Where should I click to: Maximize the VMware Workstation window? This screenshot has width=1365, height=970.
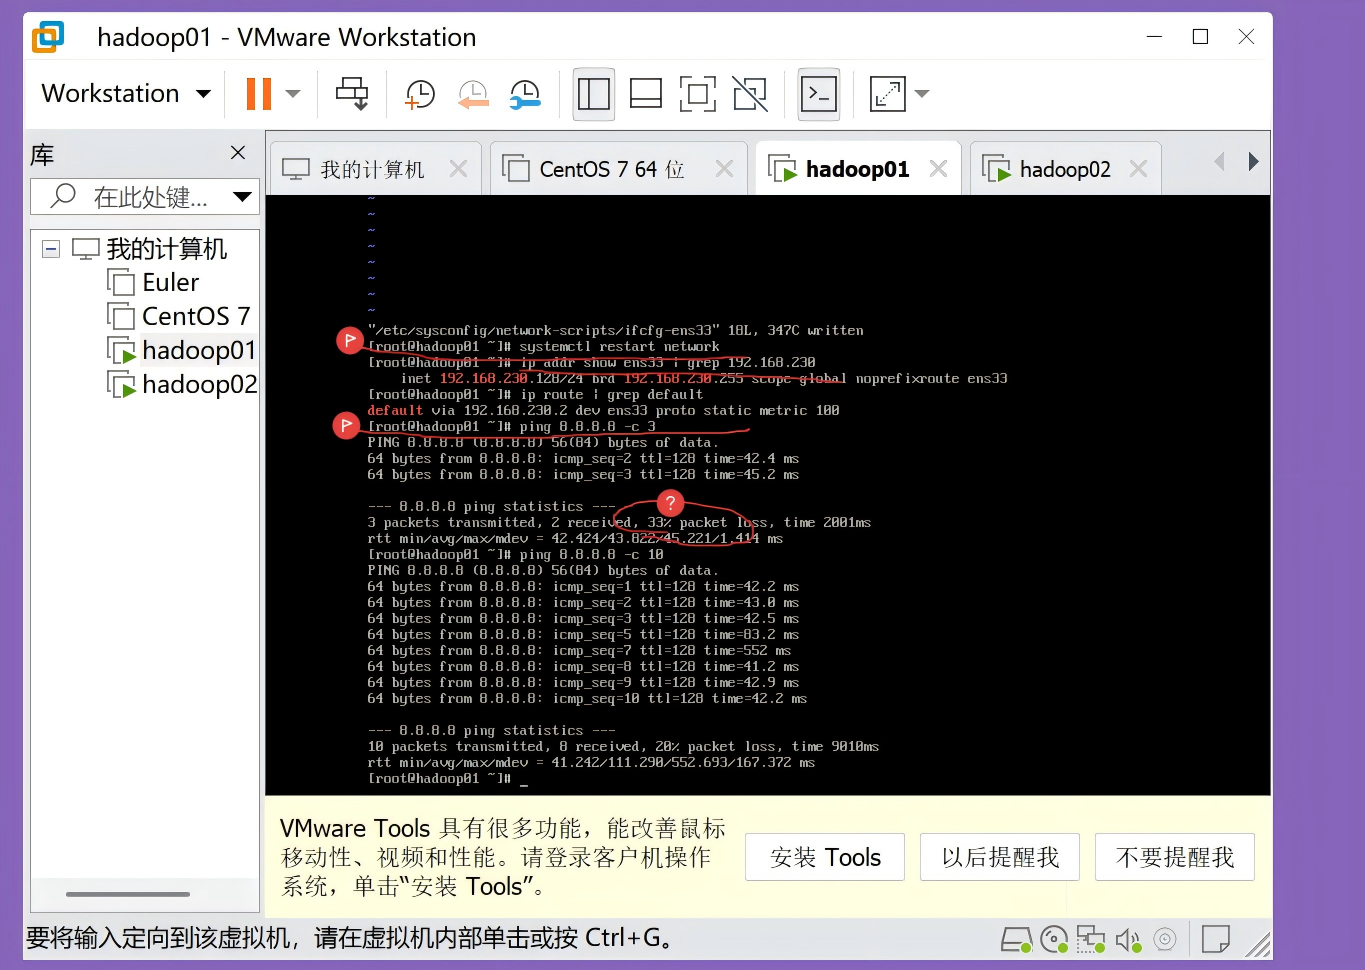[x=1201, y=37]
